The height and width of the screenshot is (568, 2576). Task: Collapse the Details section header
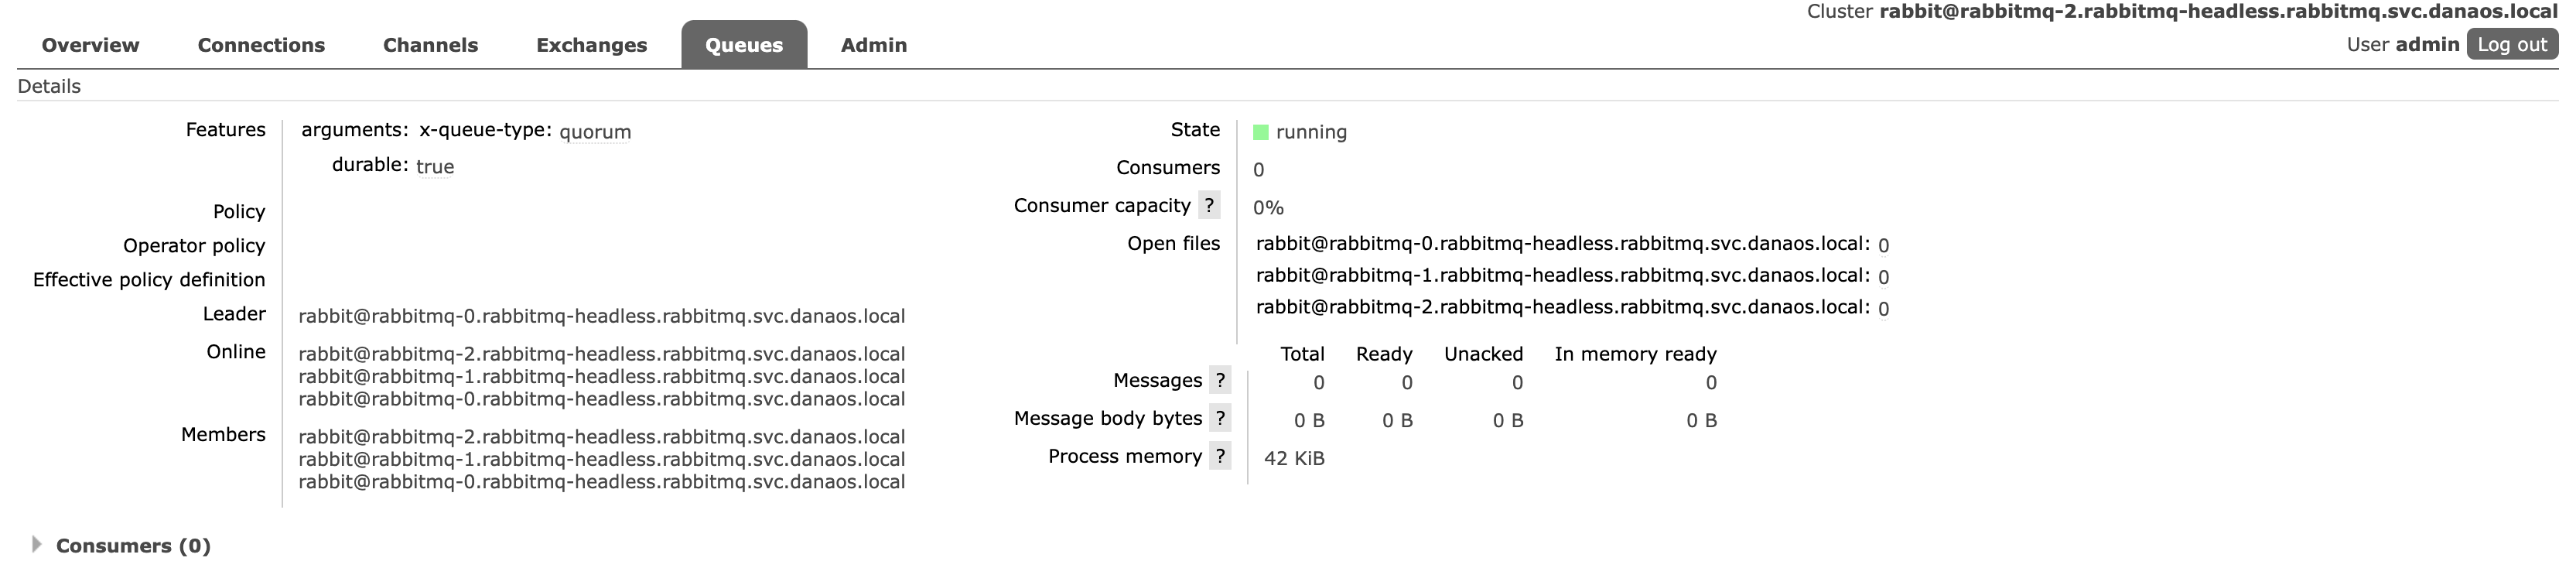pyautogui.click(x=49, y=86)
